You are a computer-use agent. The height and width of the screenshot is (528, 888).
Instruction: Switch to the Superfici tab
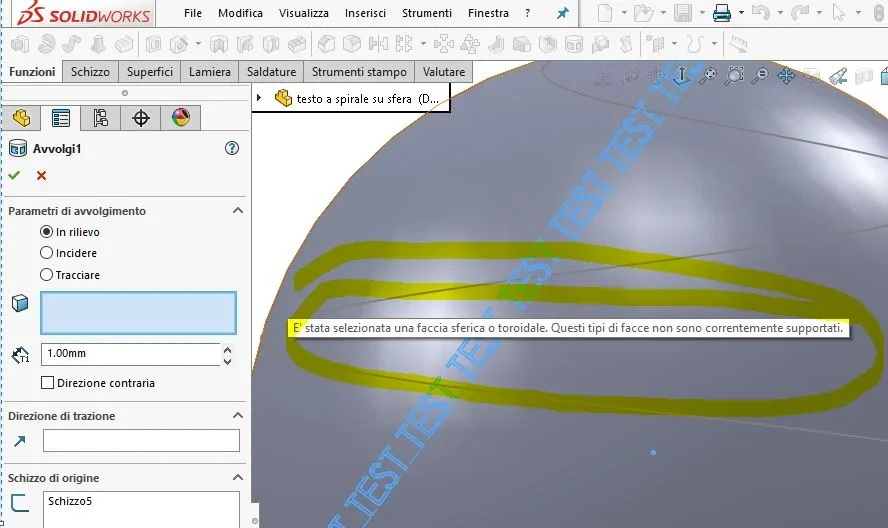click(150, 72)
